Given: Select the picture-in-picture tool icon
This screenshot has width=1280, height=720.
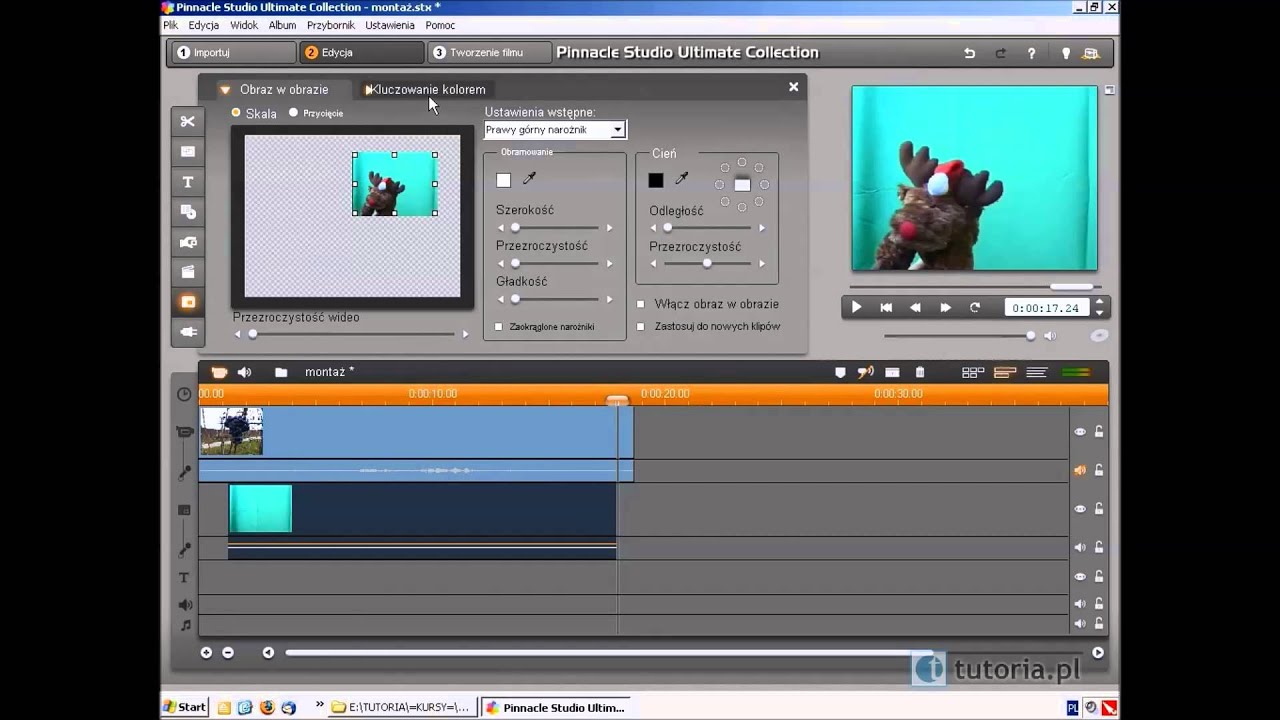Looking at the screenshot, I should [x=187, y=302].
